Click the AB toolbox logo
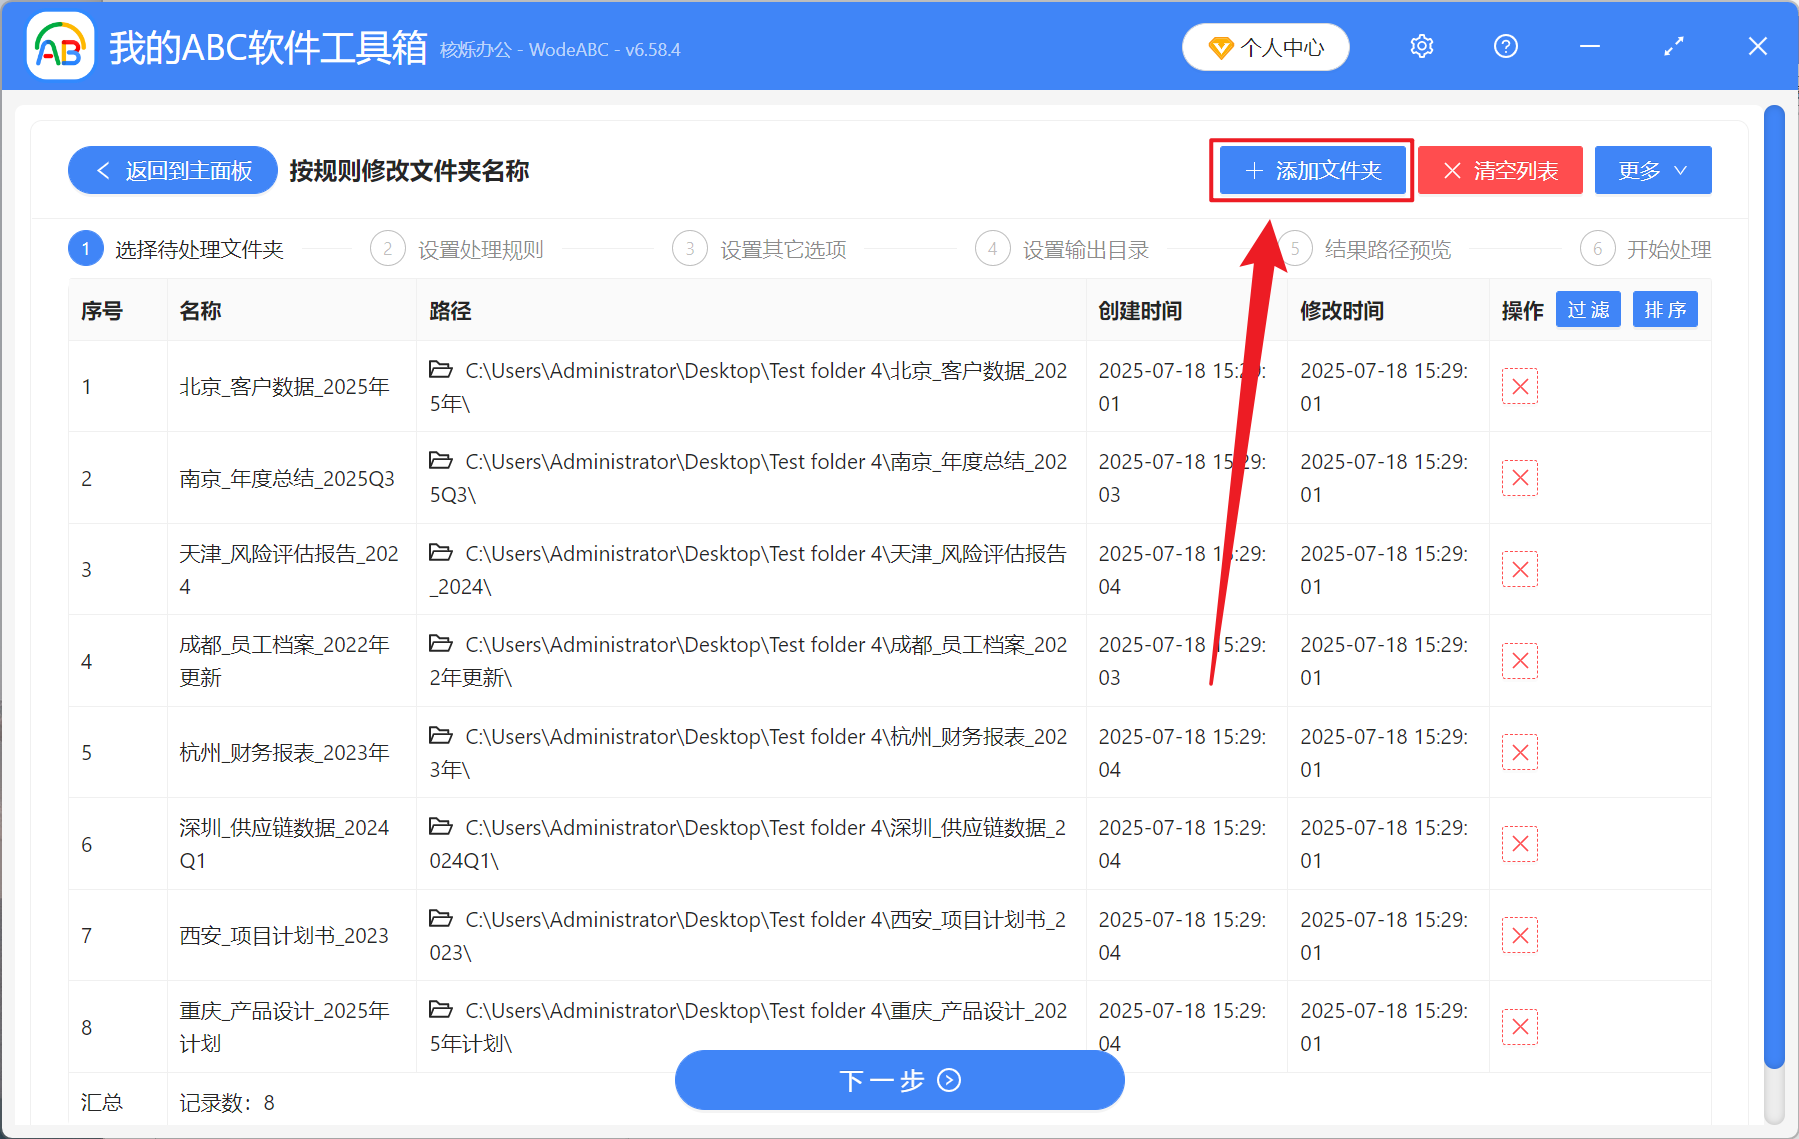 pos(60,46)
